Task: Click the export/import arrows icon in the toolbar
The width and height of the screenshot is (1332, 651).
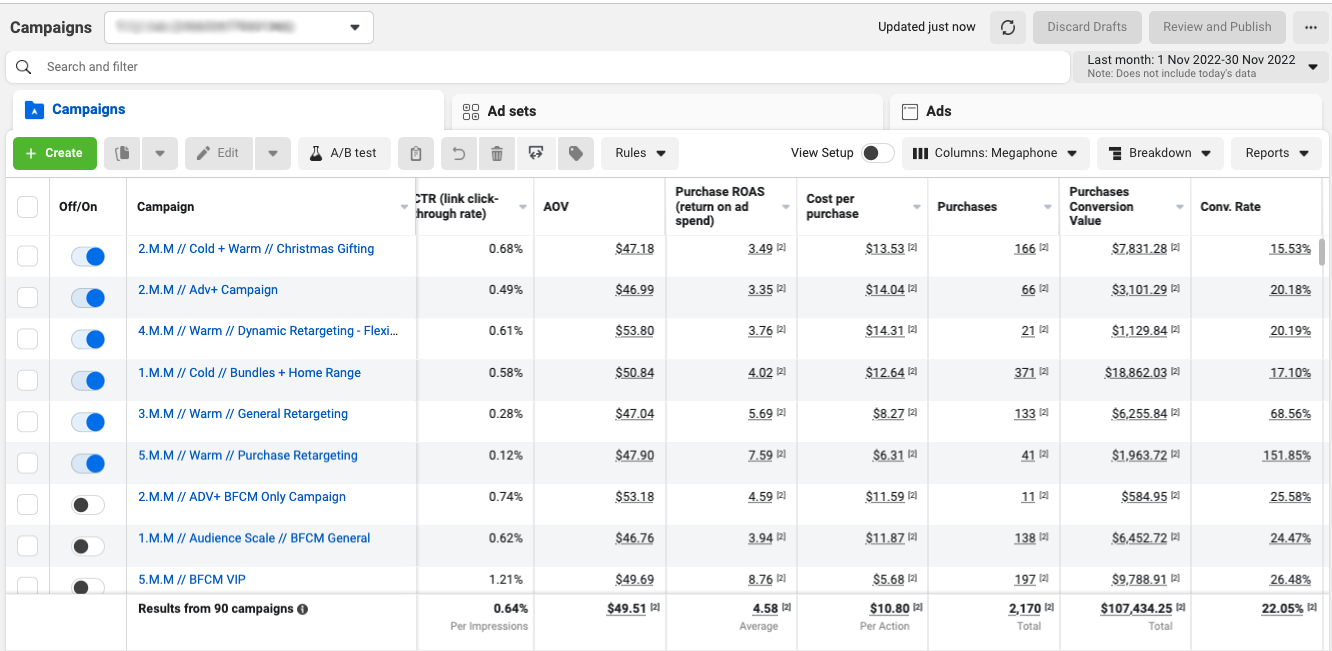Action: pos(536,153)
